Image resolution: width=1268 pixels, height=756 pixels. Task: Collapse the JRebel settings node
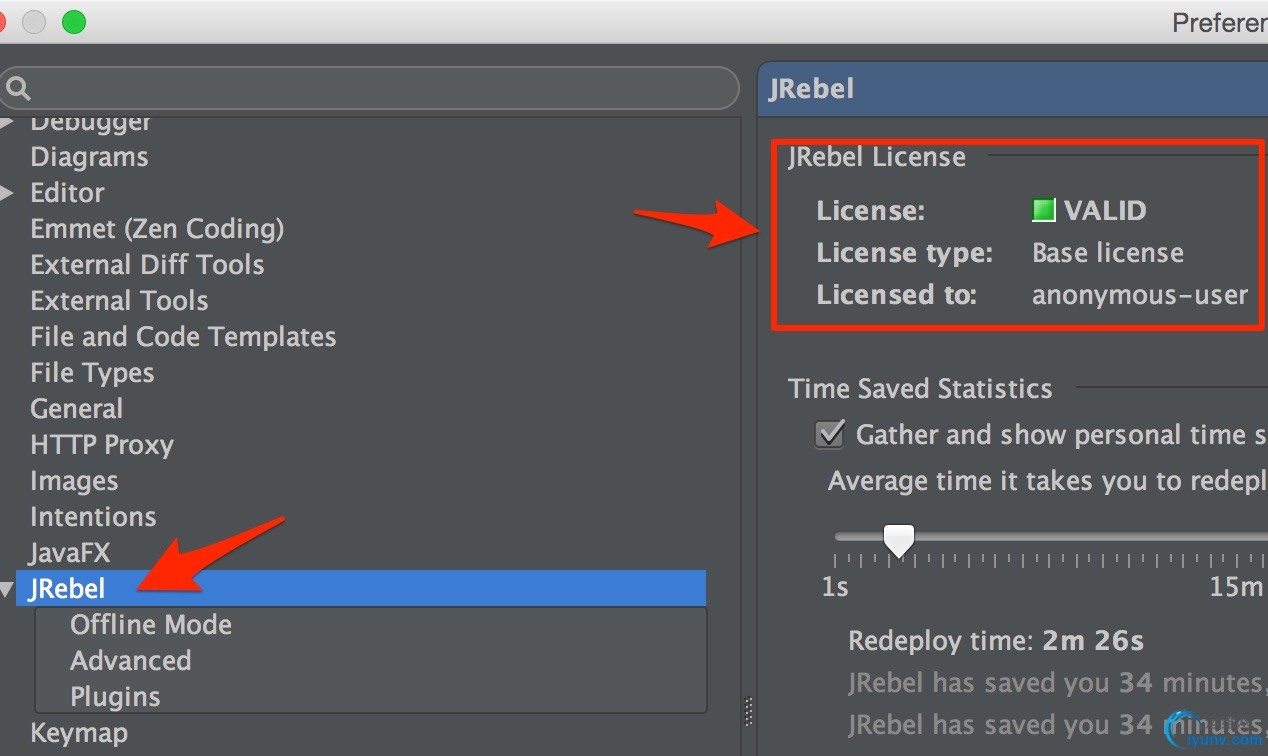(8, 590)
